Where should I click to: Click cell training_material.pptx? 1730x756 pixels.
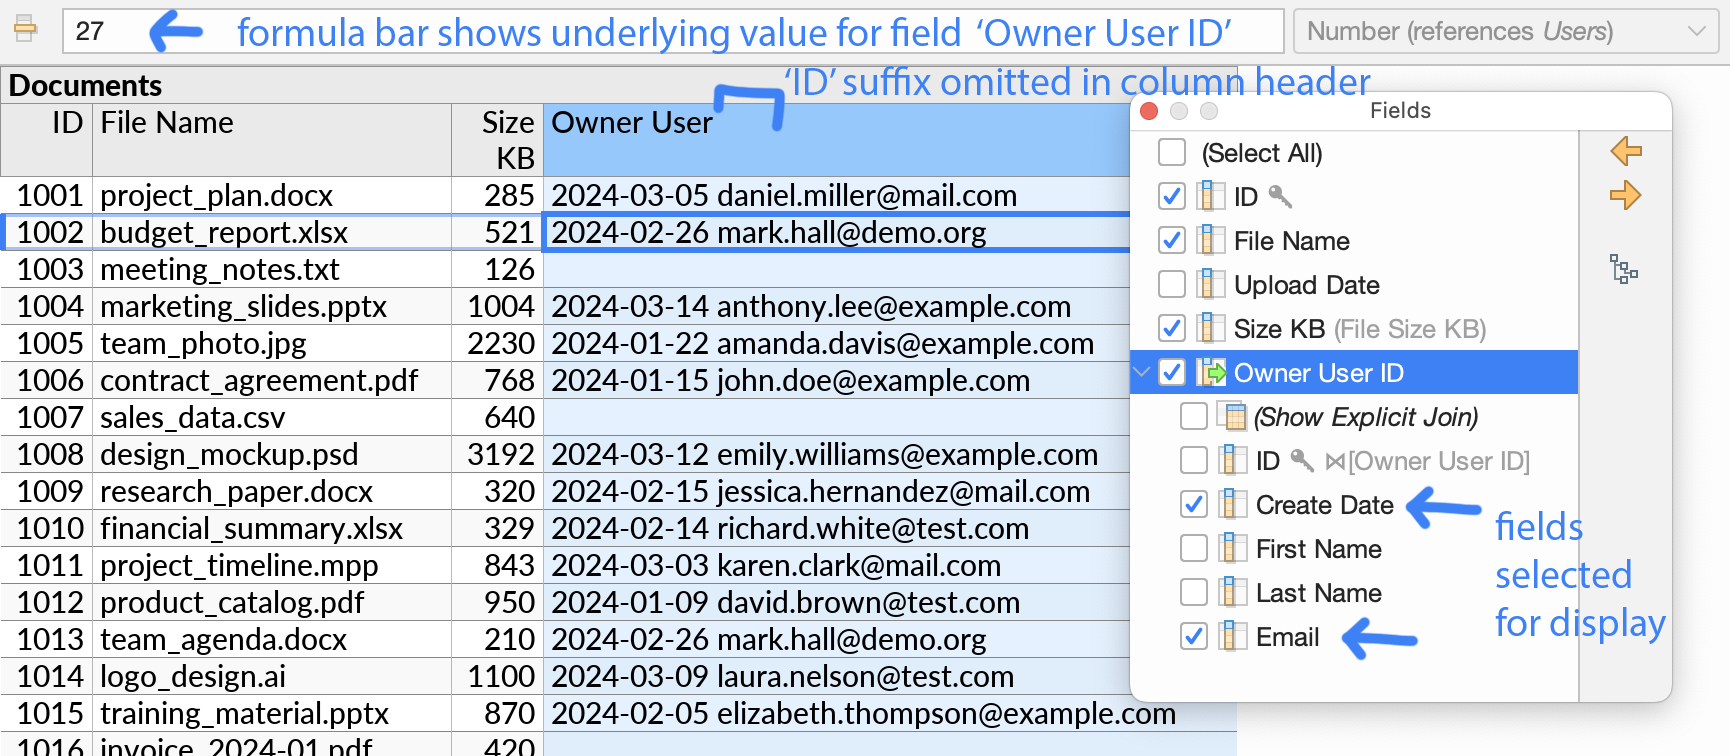pyautogui.click(x=272, y=713)
